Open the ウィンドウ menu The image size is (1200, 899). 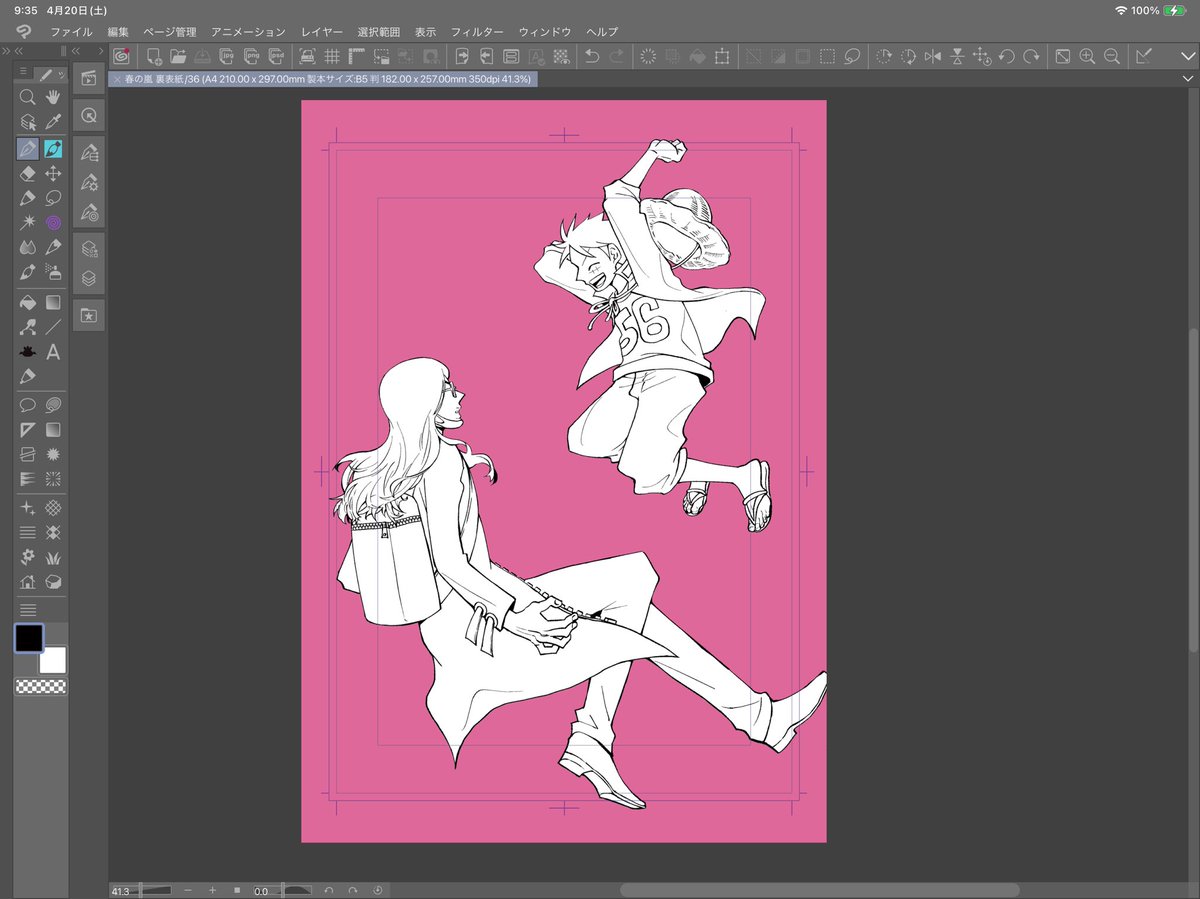pyautogui.click(x=545, y=32)
